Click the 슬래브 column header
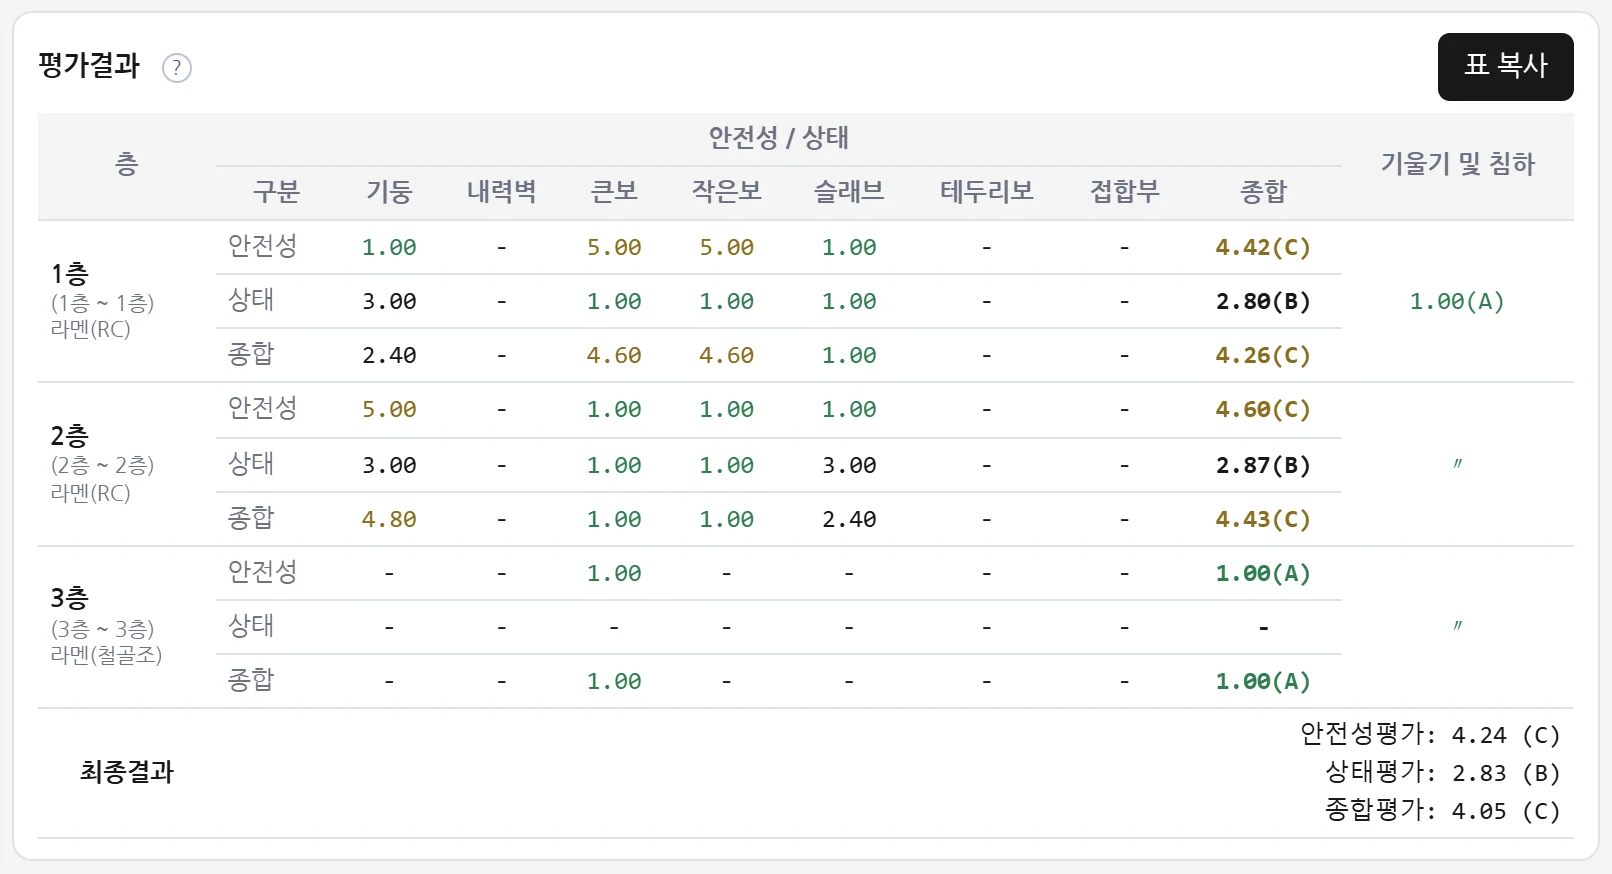 click(x=849, y=192)
